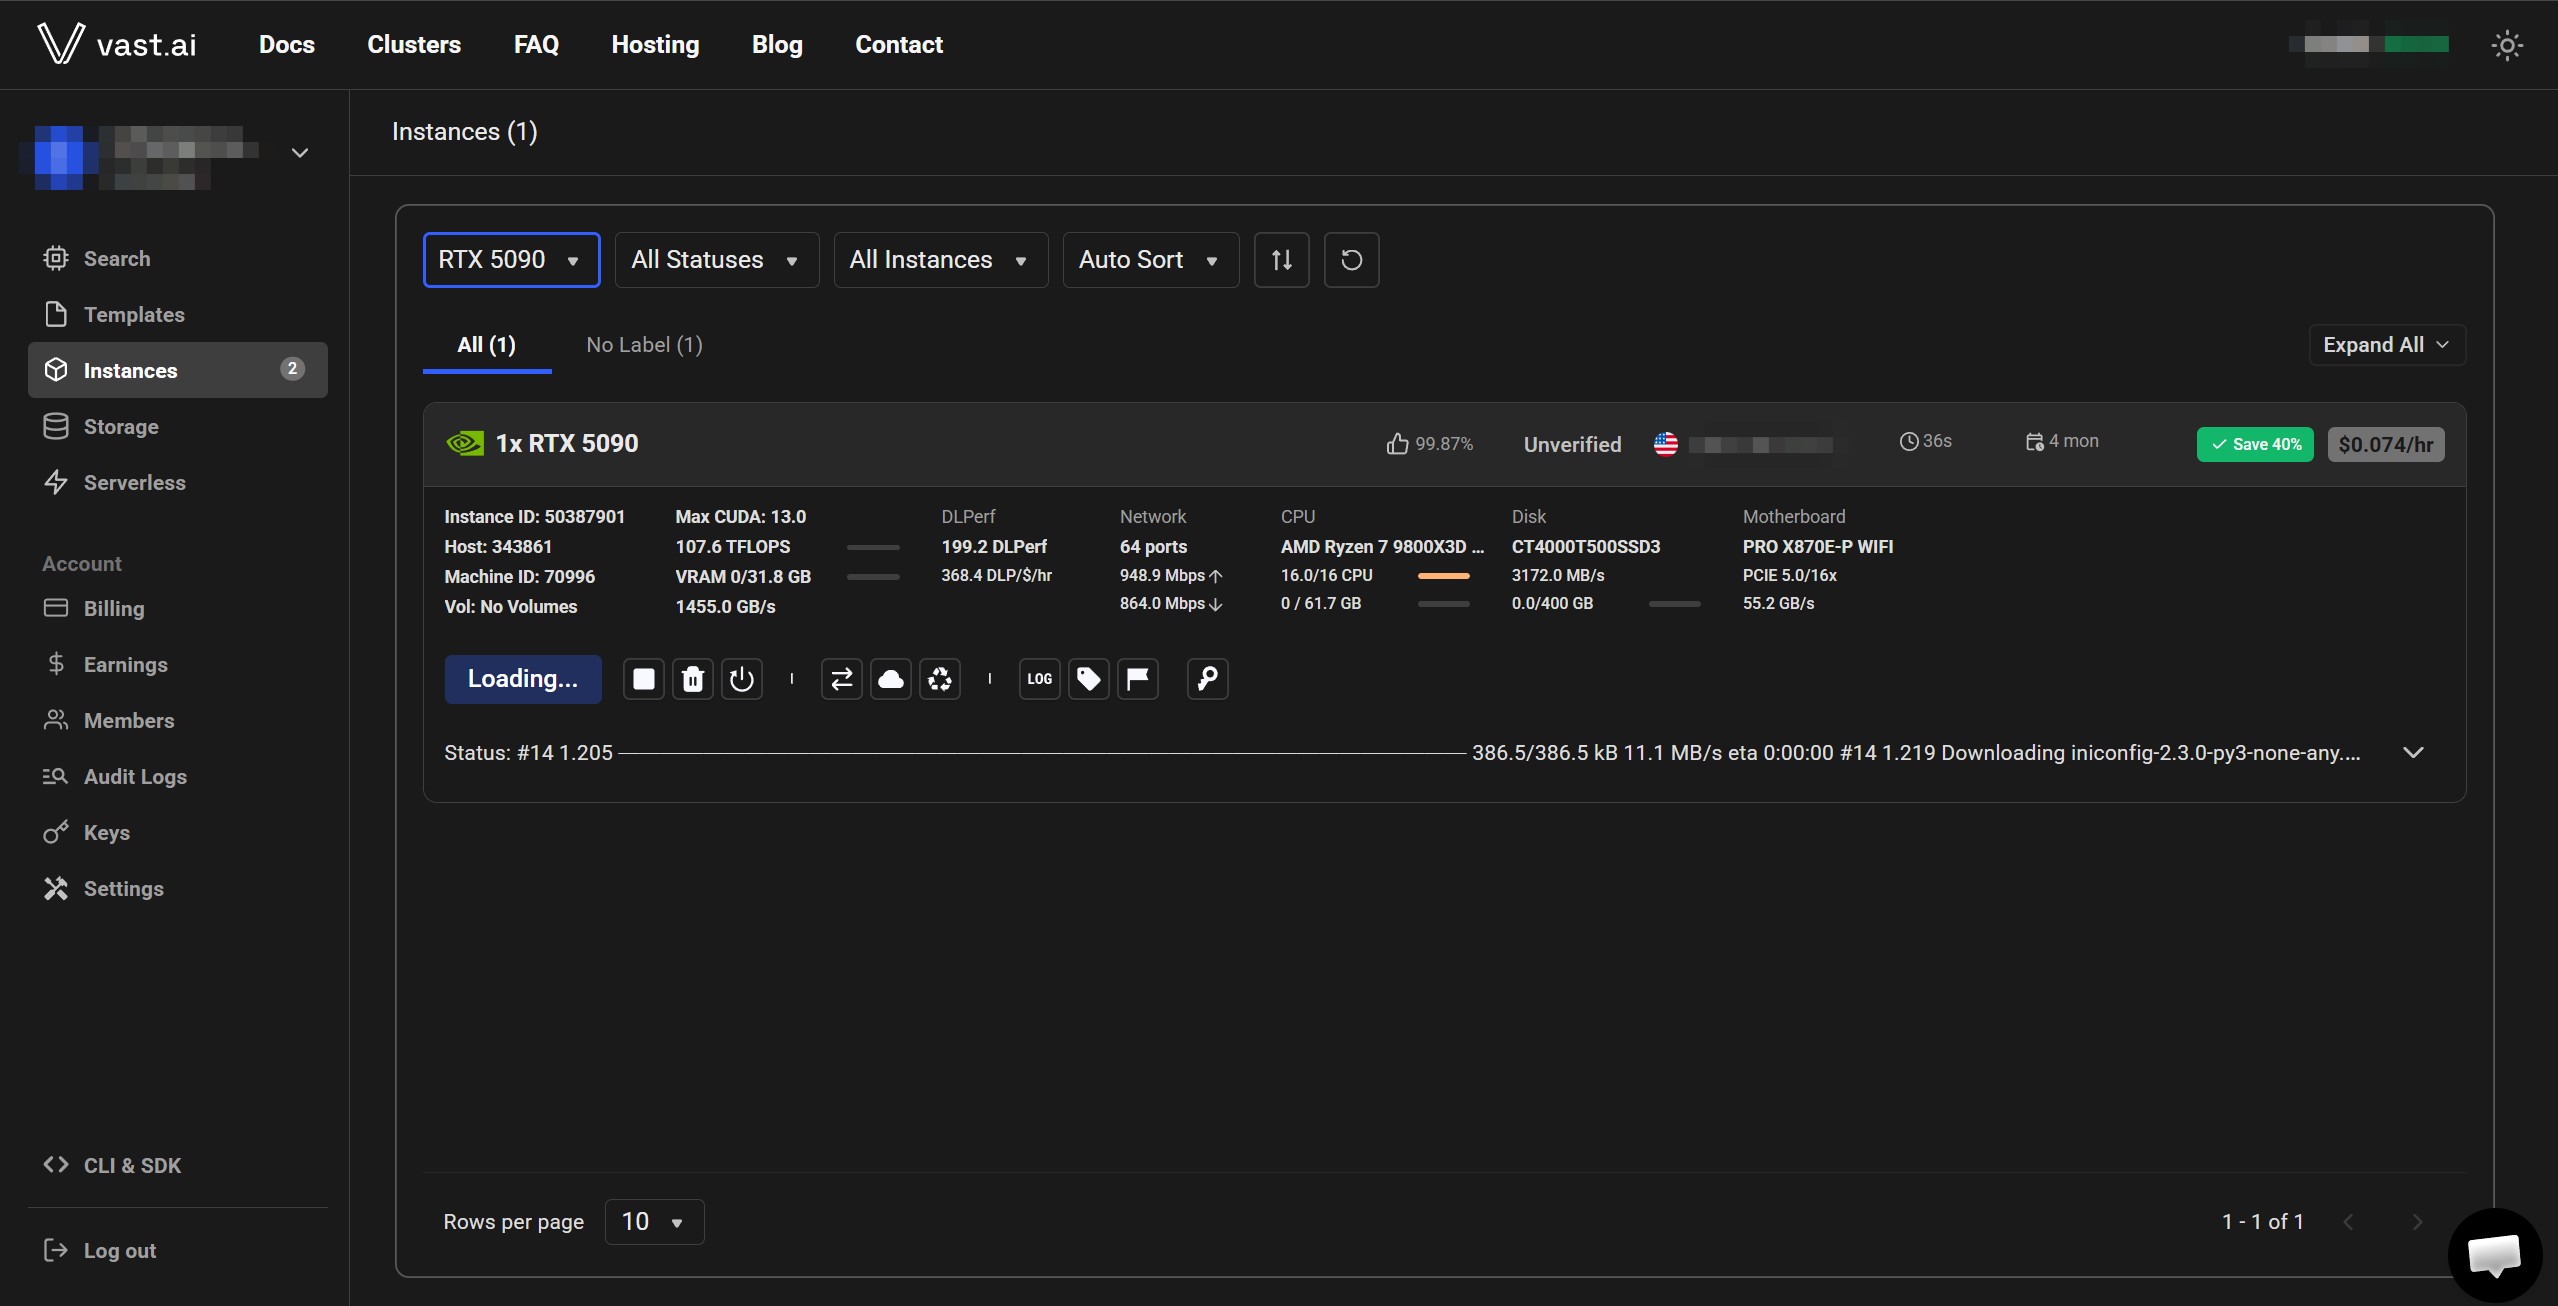This screenshot has width=2558, height=1306.
Task: Refresh instances list with the reload icon
Action: 1351,260
